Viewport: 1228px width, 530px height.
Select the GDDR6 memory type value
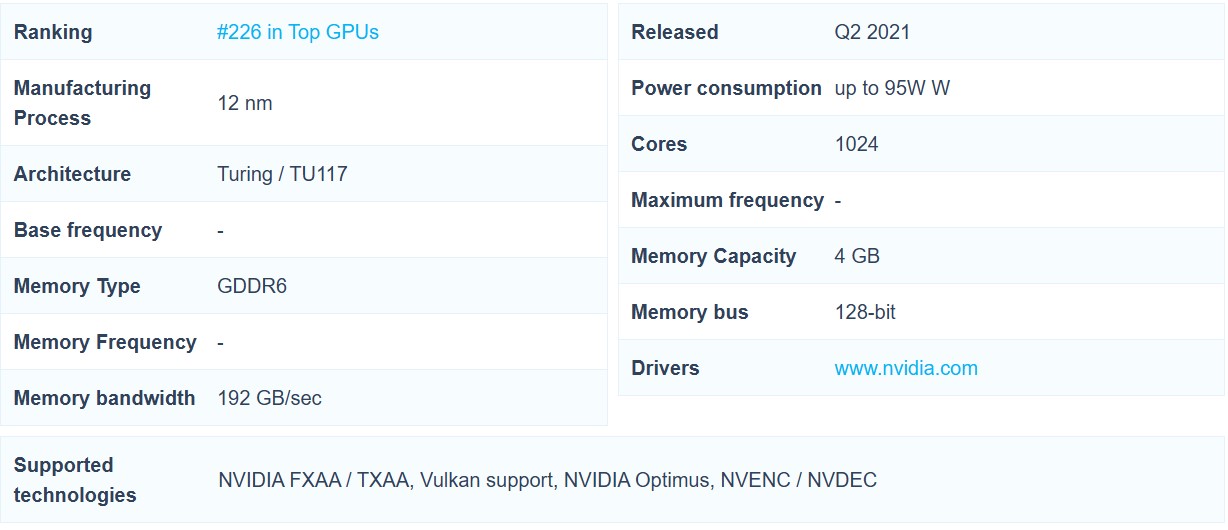click(x=251, y=286)
